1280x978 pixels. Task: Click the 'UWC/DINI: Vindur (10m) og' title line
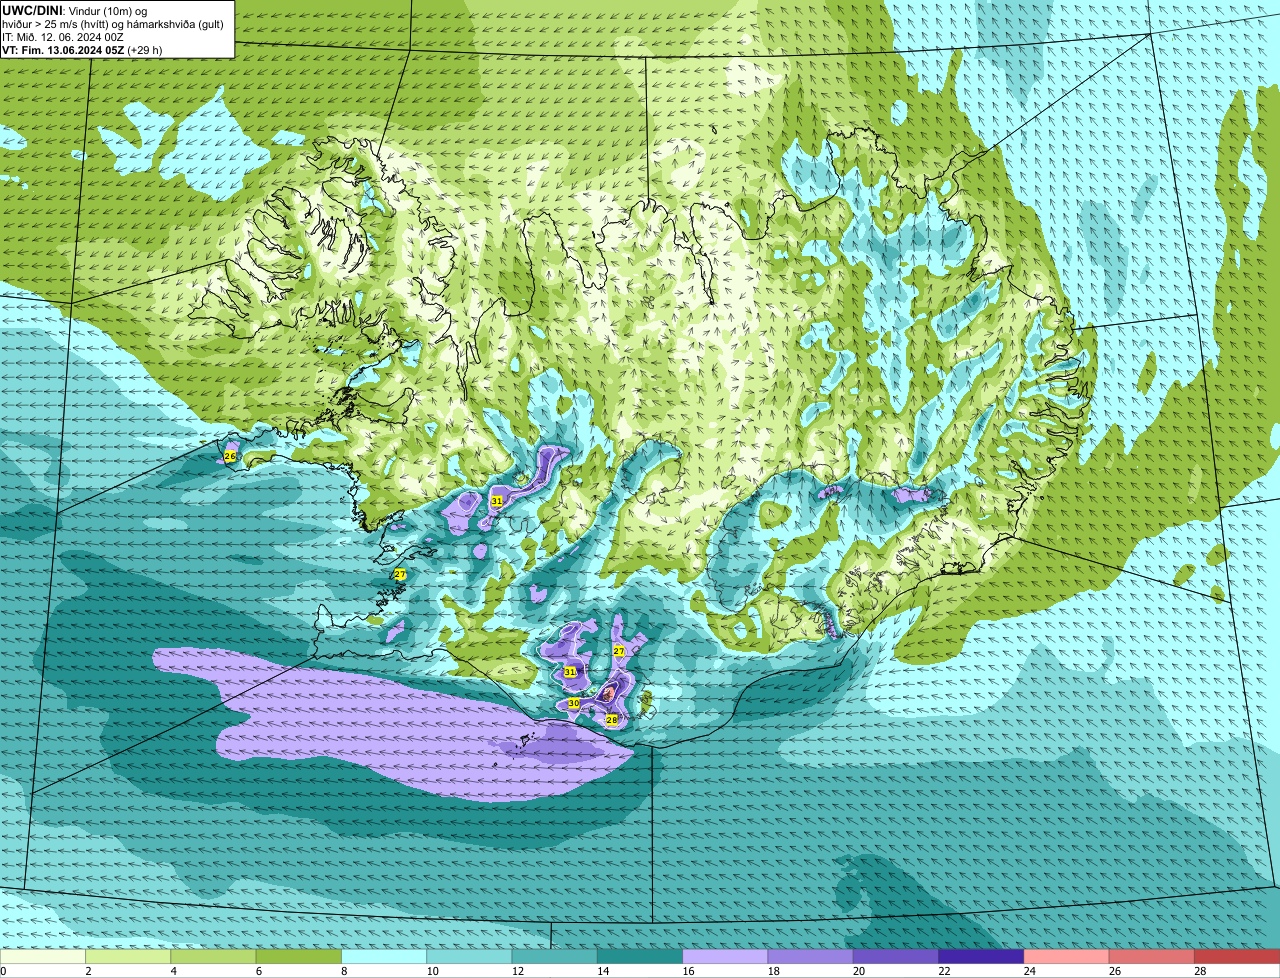click(75, 10)
